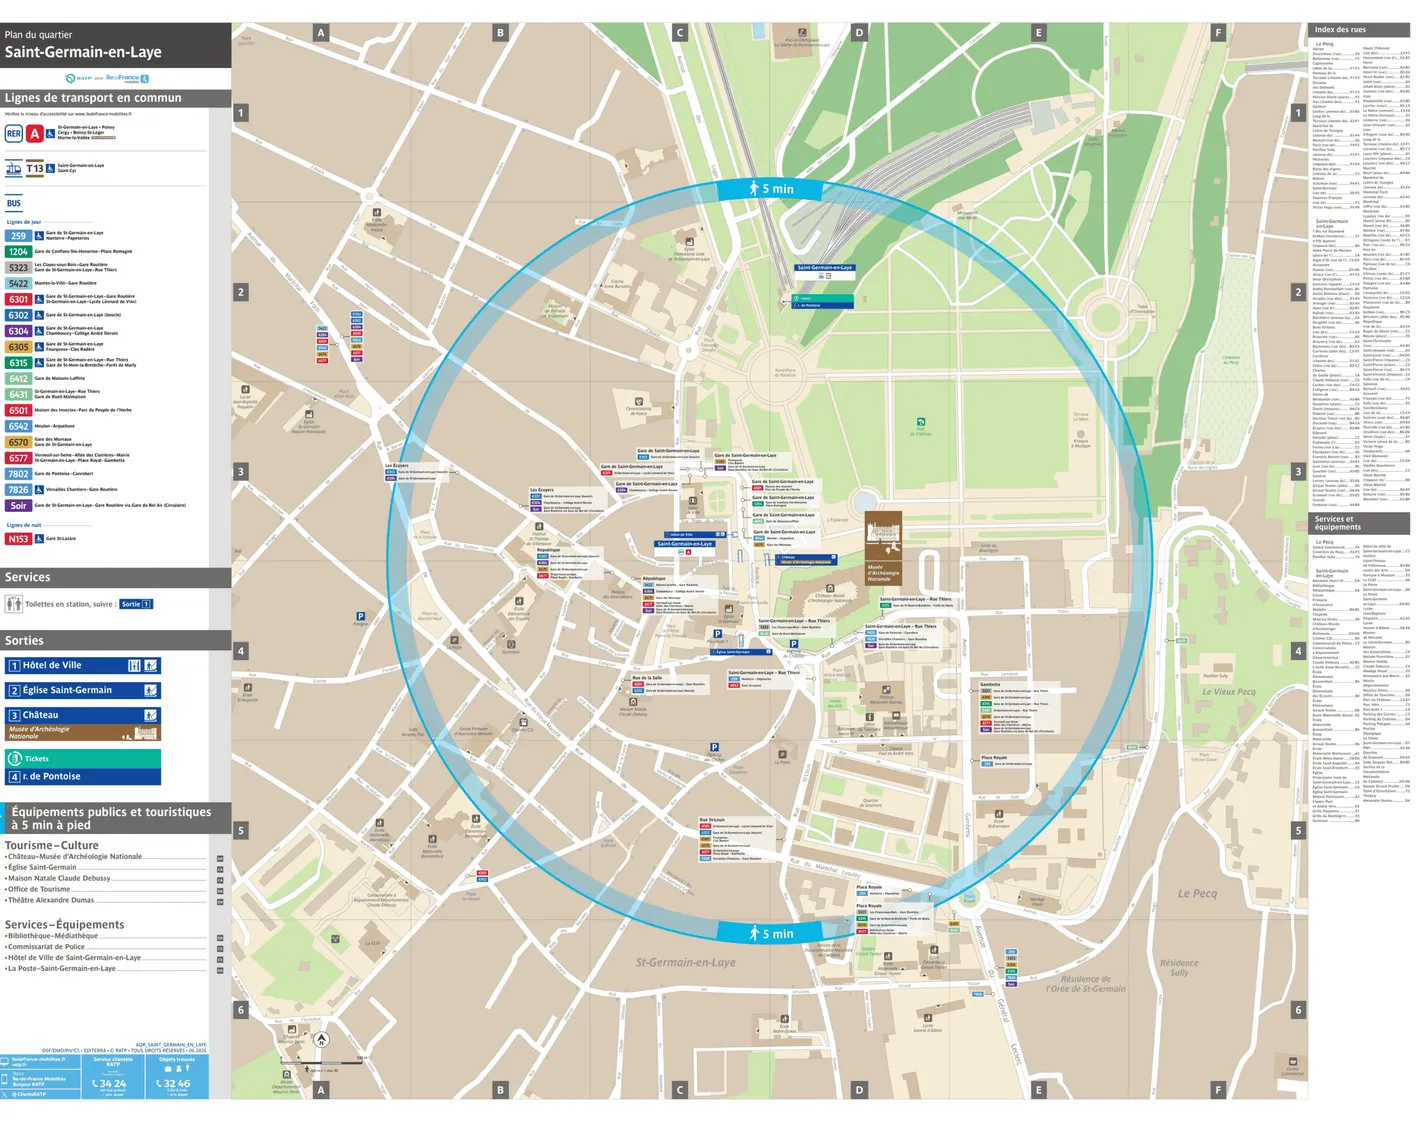Select bus line 6501 badge
The height and width of the screenshot is (1122, 1416).
tap(19, 410)
